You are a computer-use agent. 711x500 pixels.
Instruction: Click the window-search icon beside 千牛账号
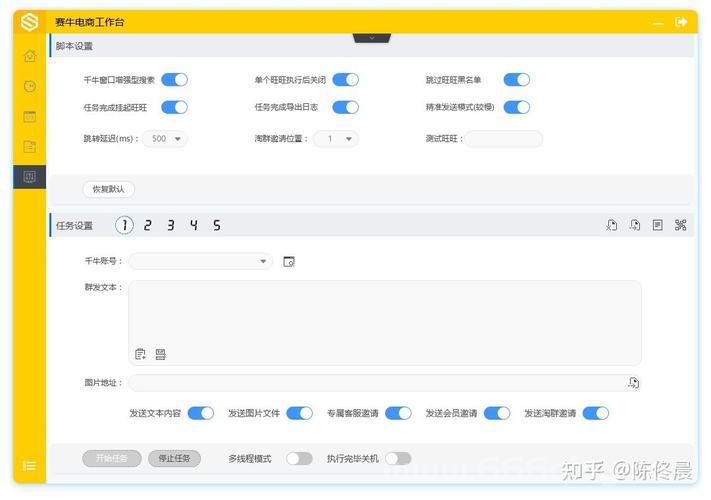(289, 262)
